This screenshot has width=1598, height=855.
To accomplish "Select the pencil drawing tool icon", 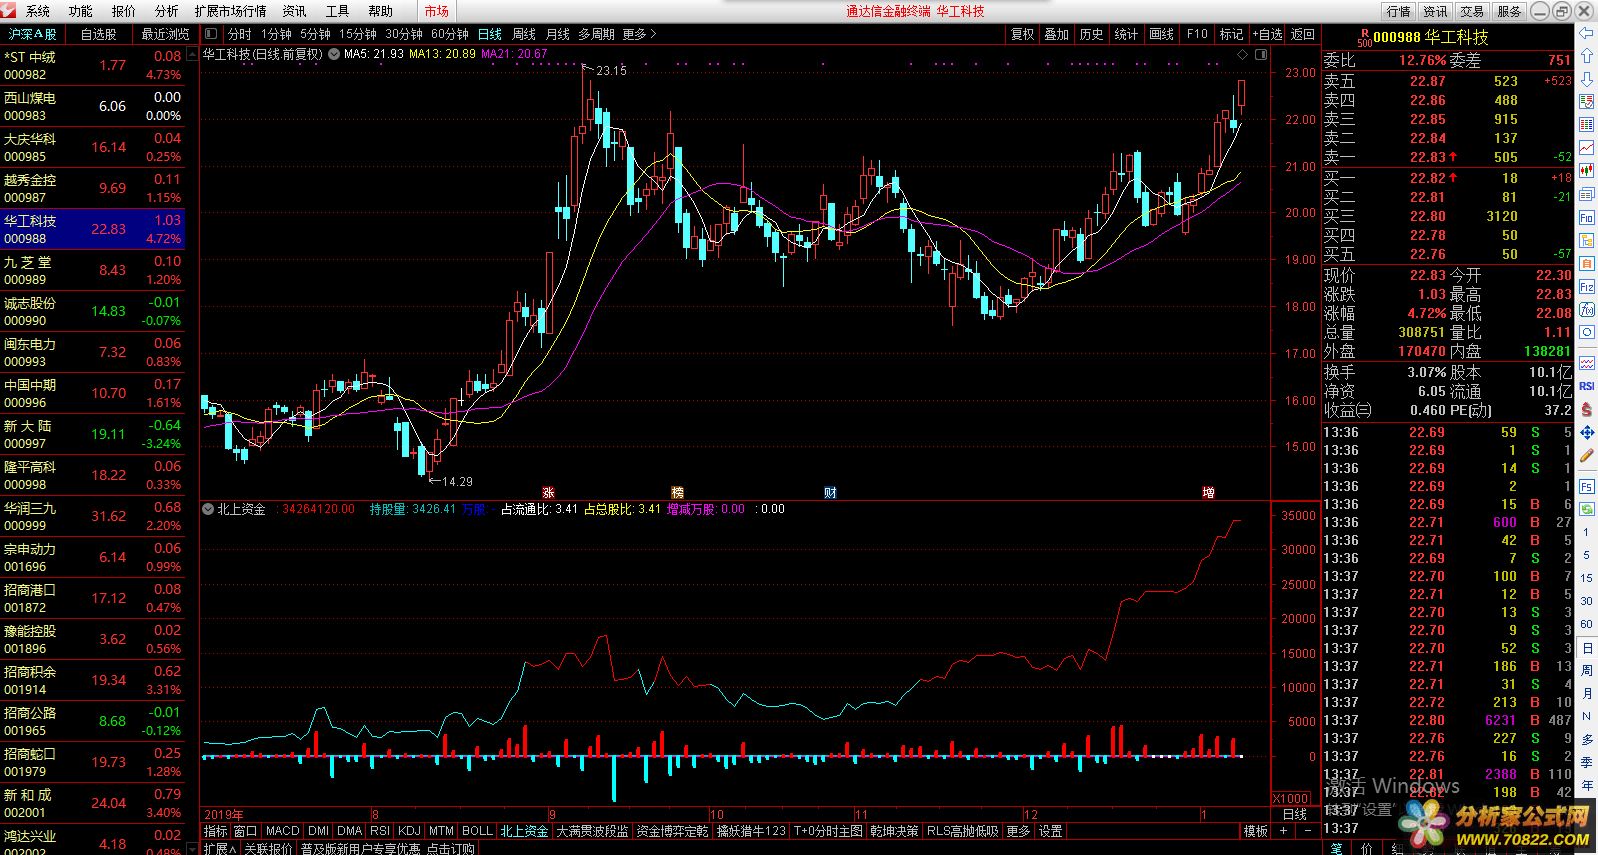I will (1586, 456).
